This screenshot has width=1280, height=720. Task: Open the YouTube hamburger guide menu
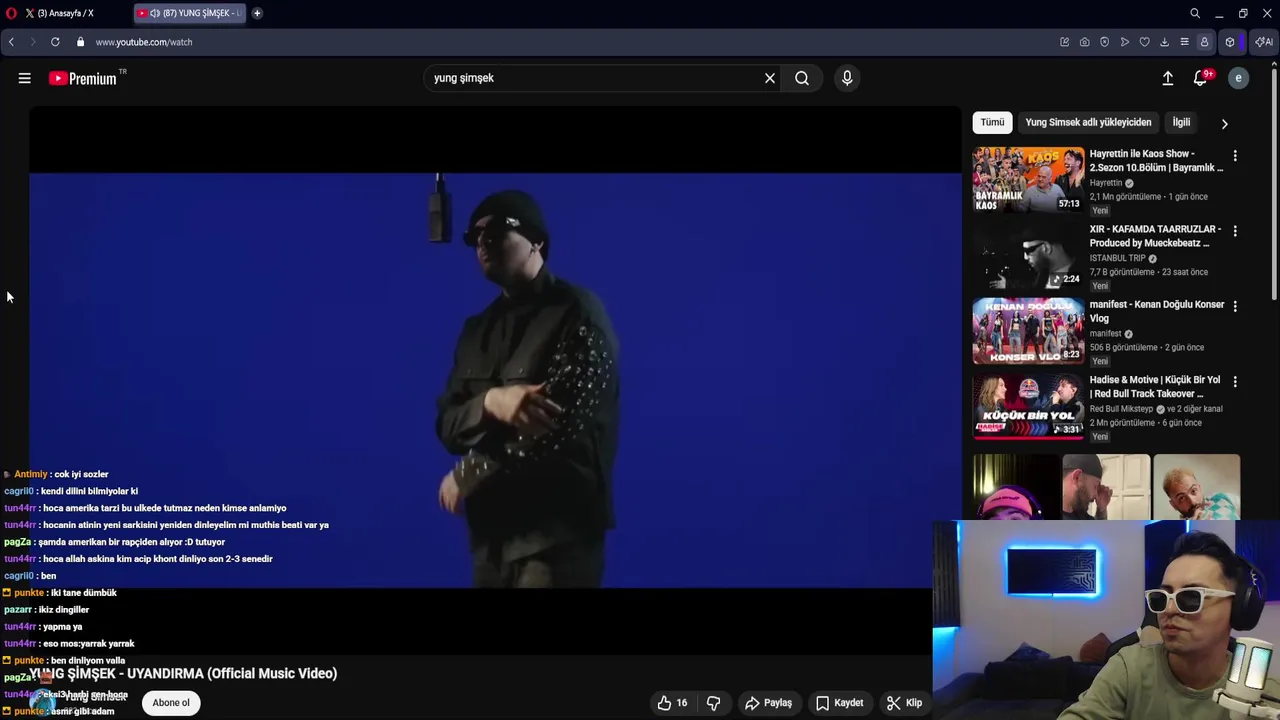click(x=24, y=78)
